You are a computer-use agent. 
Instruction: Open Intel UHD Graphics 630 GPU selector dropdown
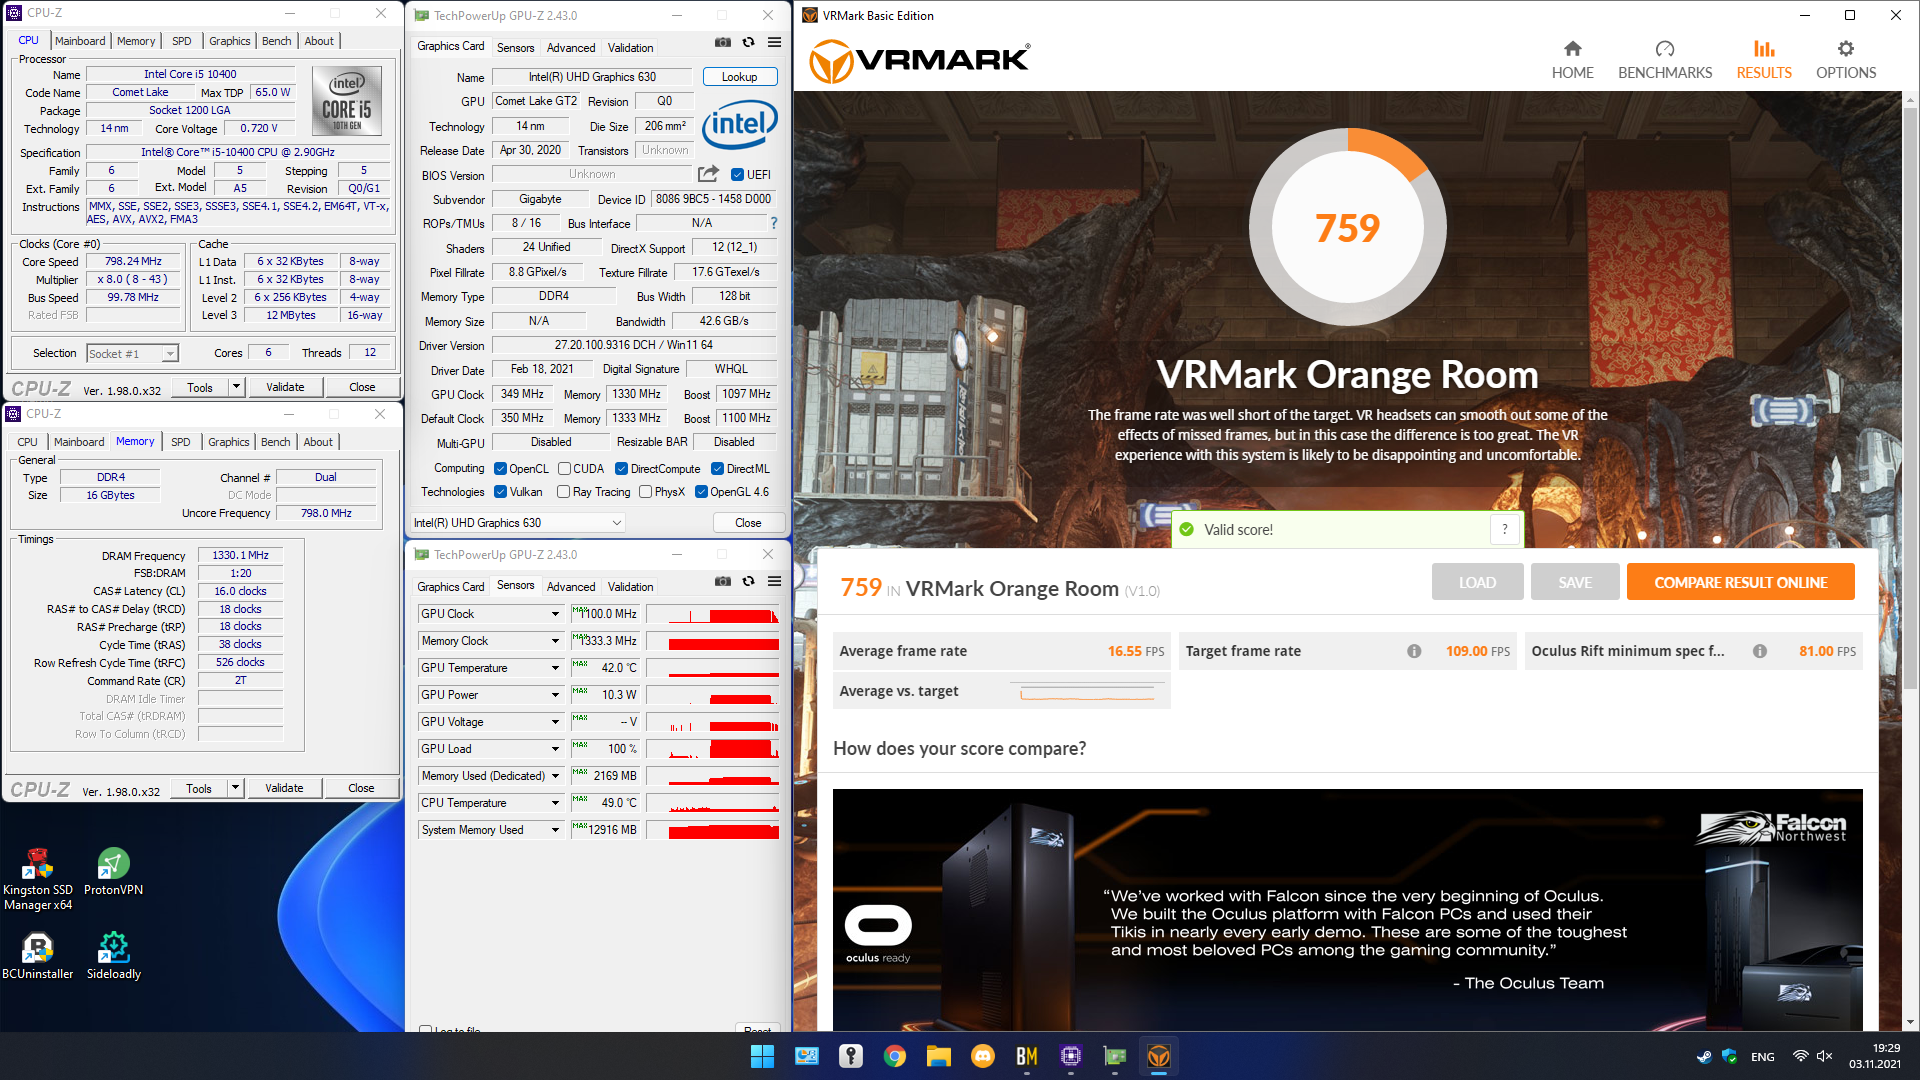(518, 522)
